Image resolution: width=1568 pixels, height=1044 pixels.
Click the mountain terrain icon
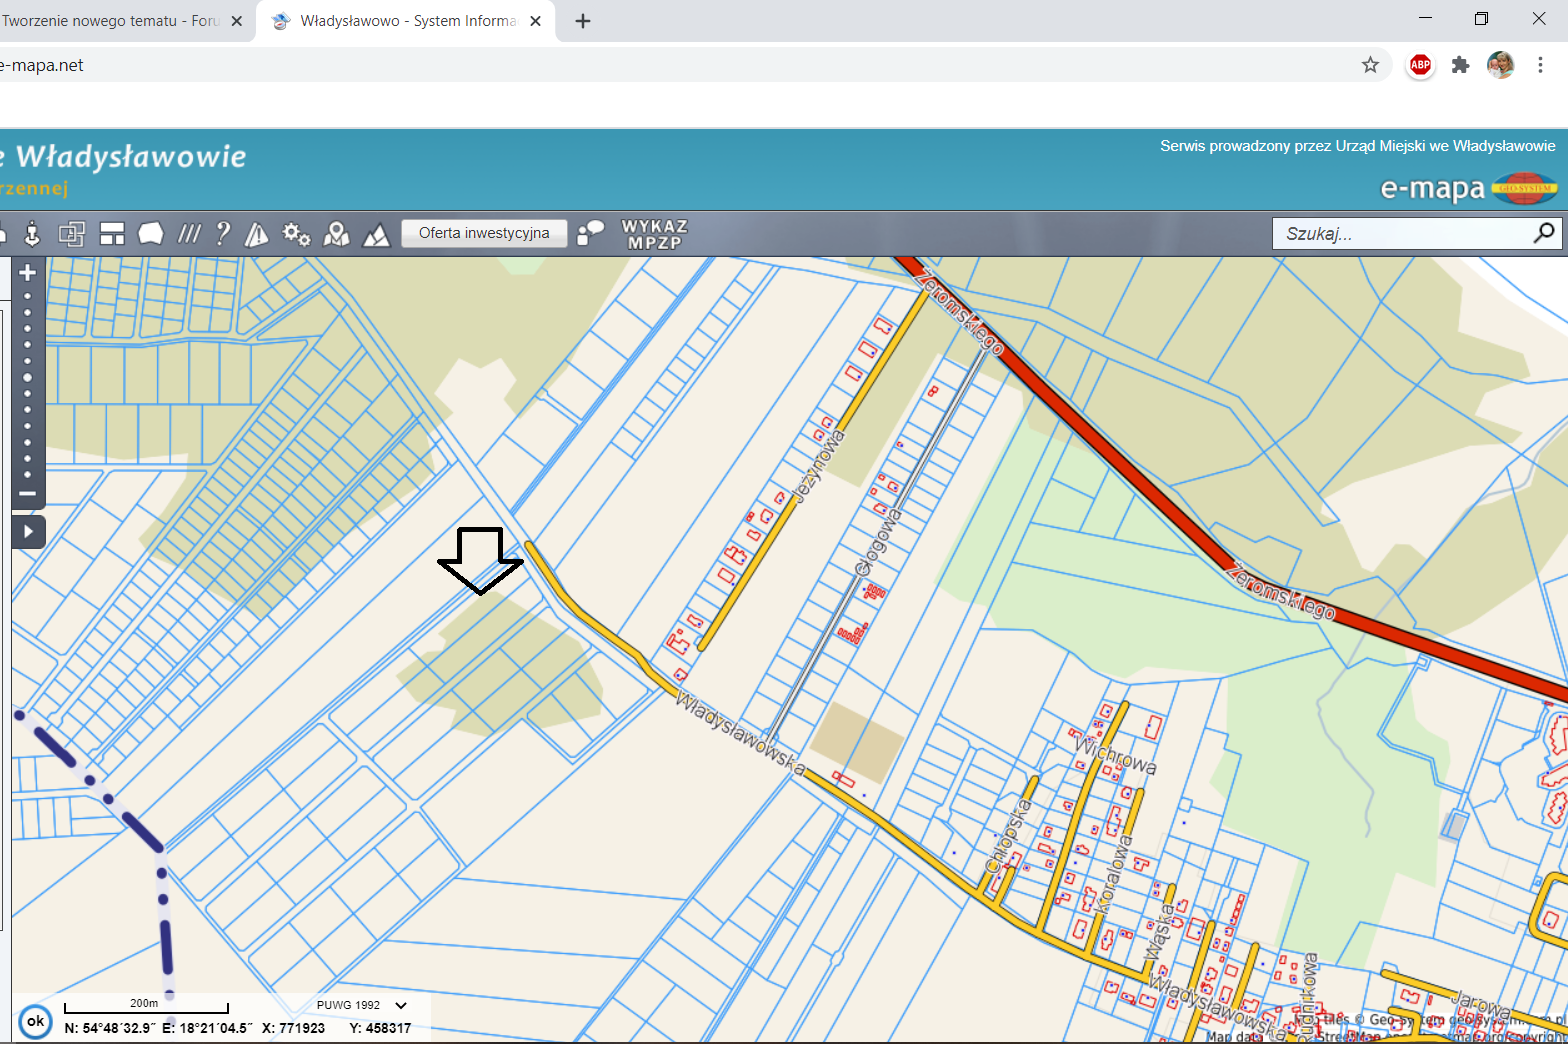tap(376, 235)
